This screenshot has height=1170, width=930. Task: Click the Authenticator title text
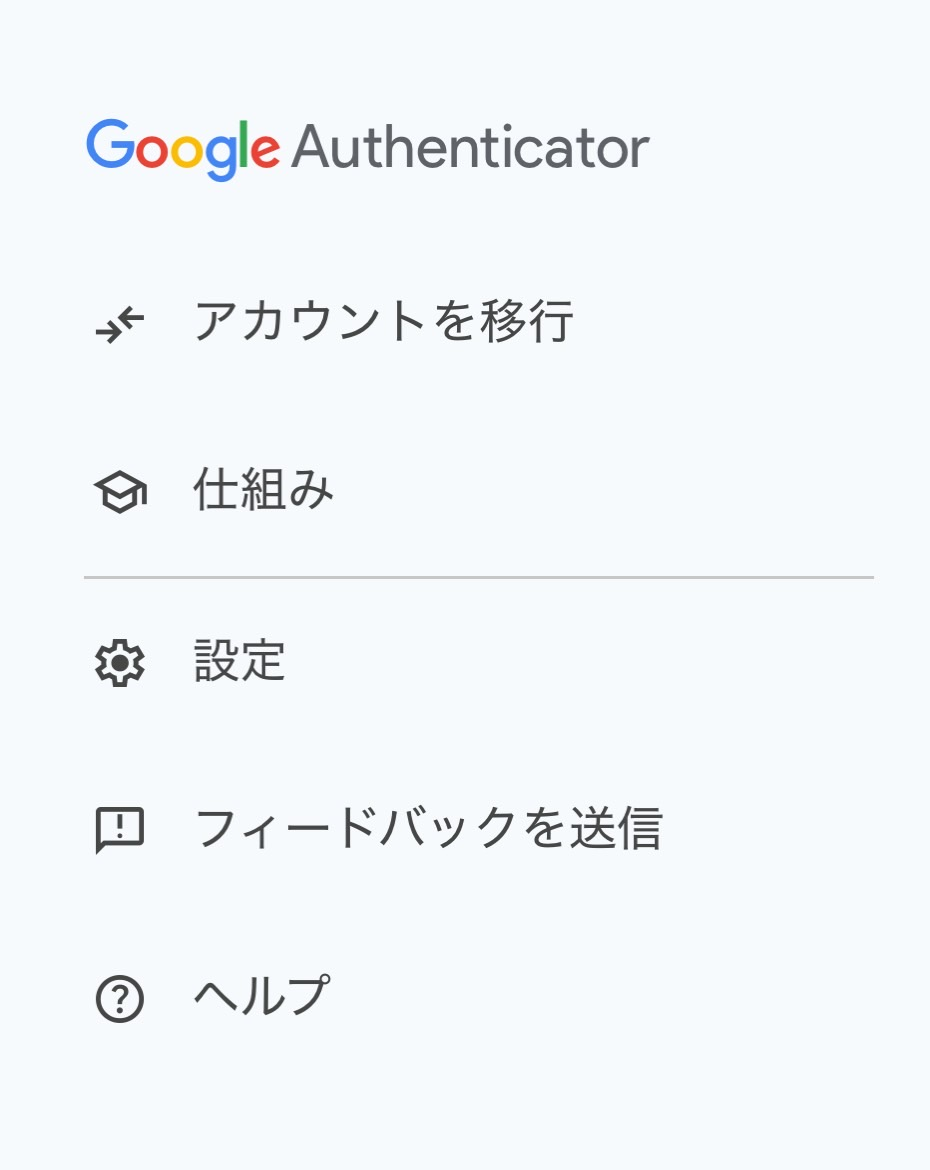pos(470,149)
